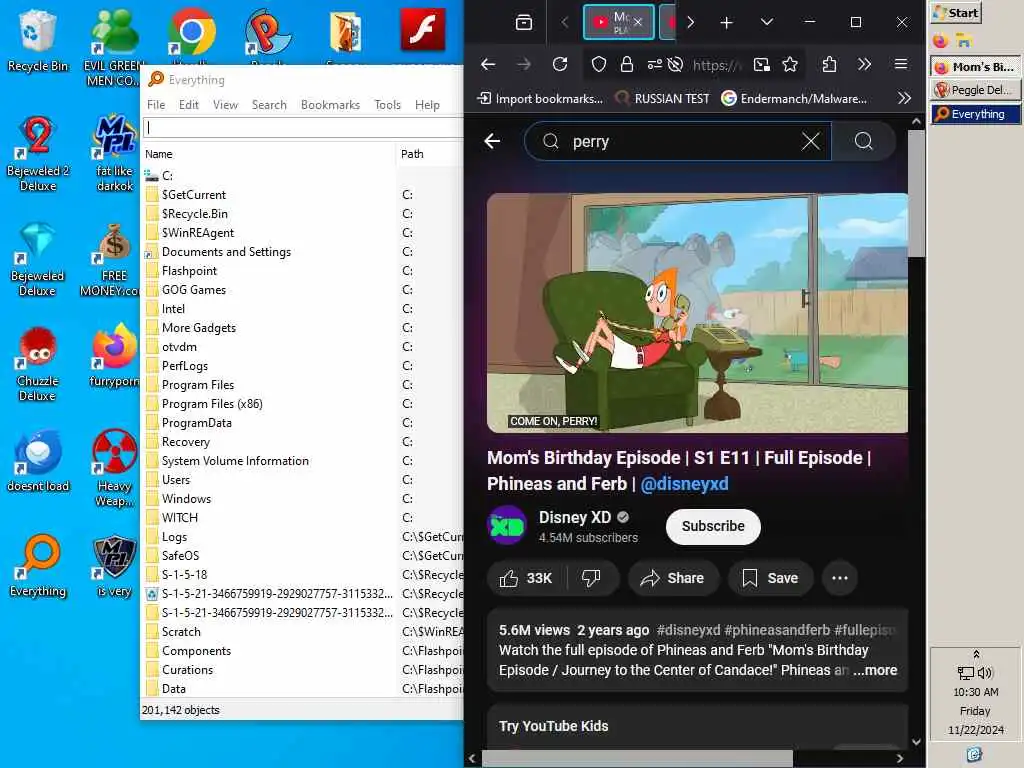This screenshot has width=1024, height=768.
Task: Launch the Google Chrome desktop shortcut
Action: point(191,31)
